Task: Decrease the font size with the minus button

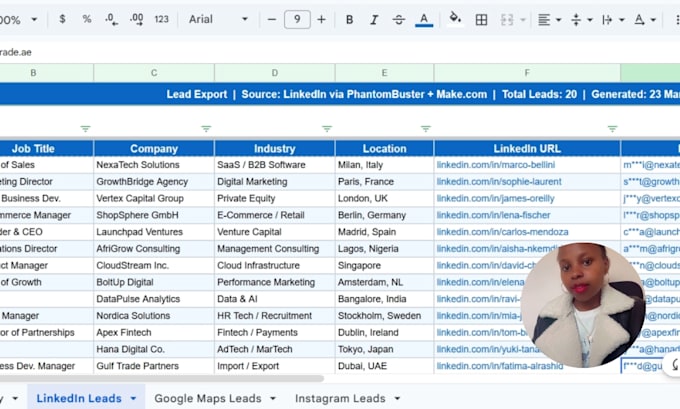Action: coord(272,20)
